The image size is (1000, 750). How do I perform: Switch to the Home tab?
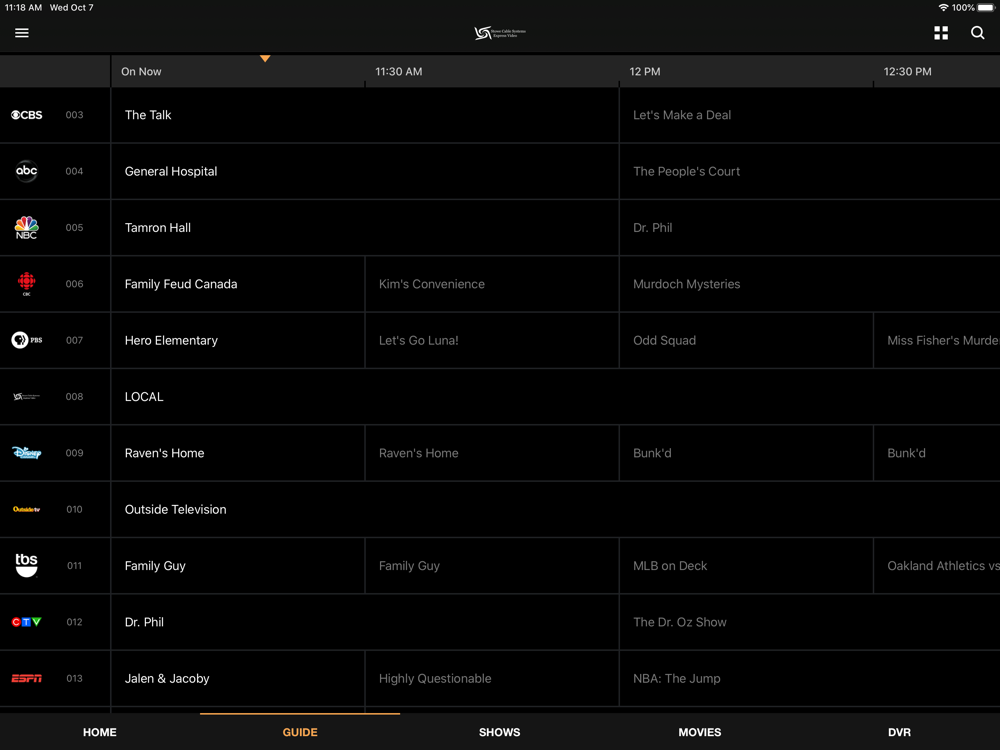pos(99,732)
